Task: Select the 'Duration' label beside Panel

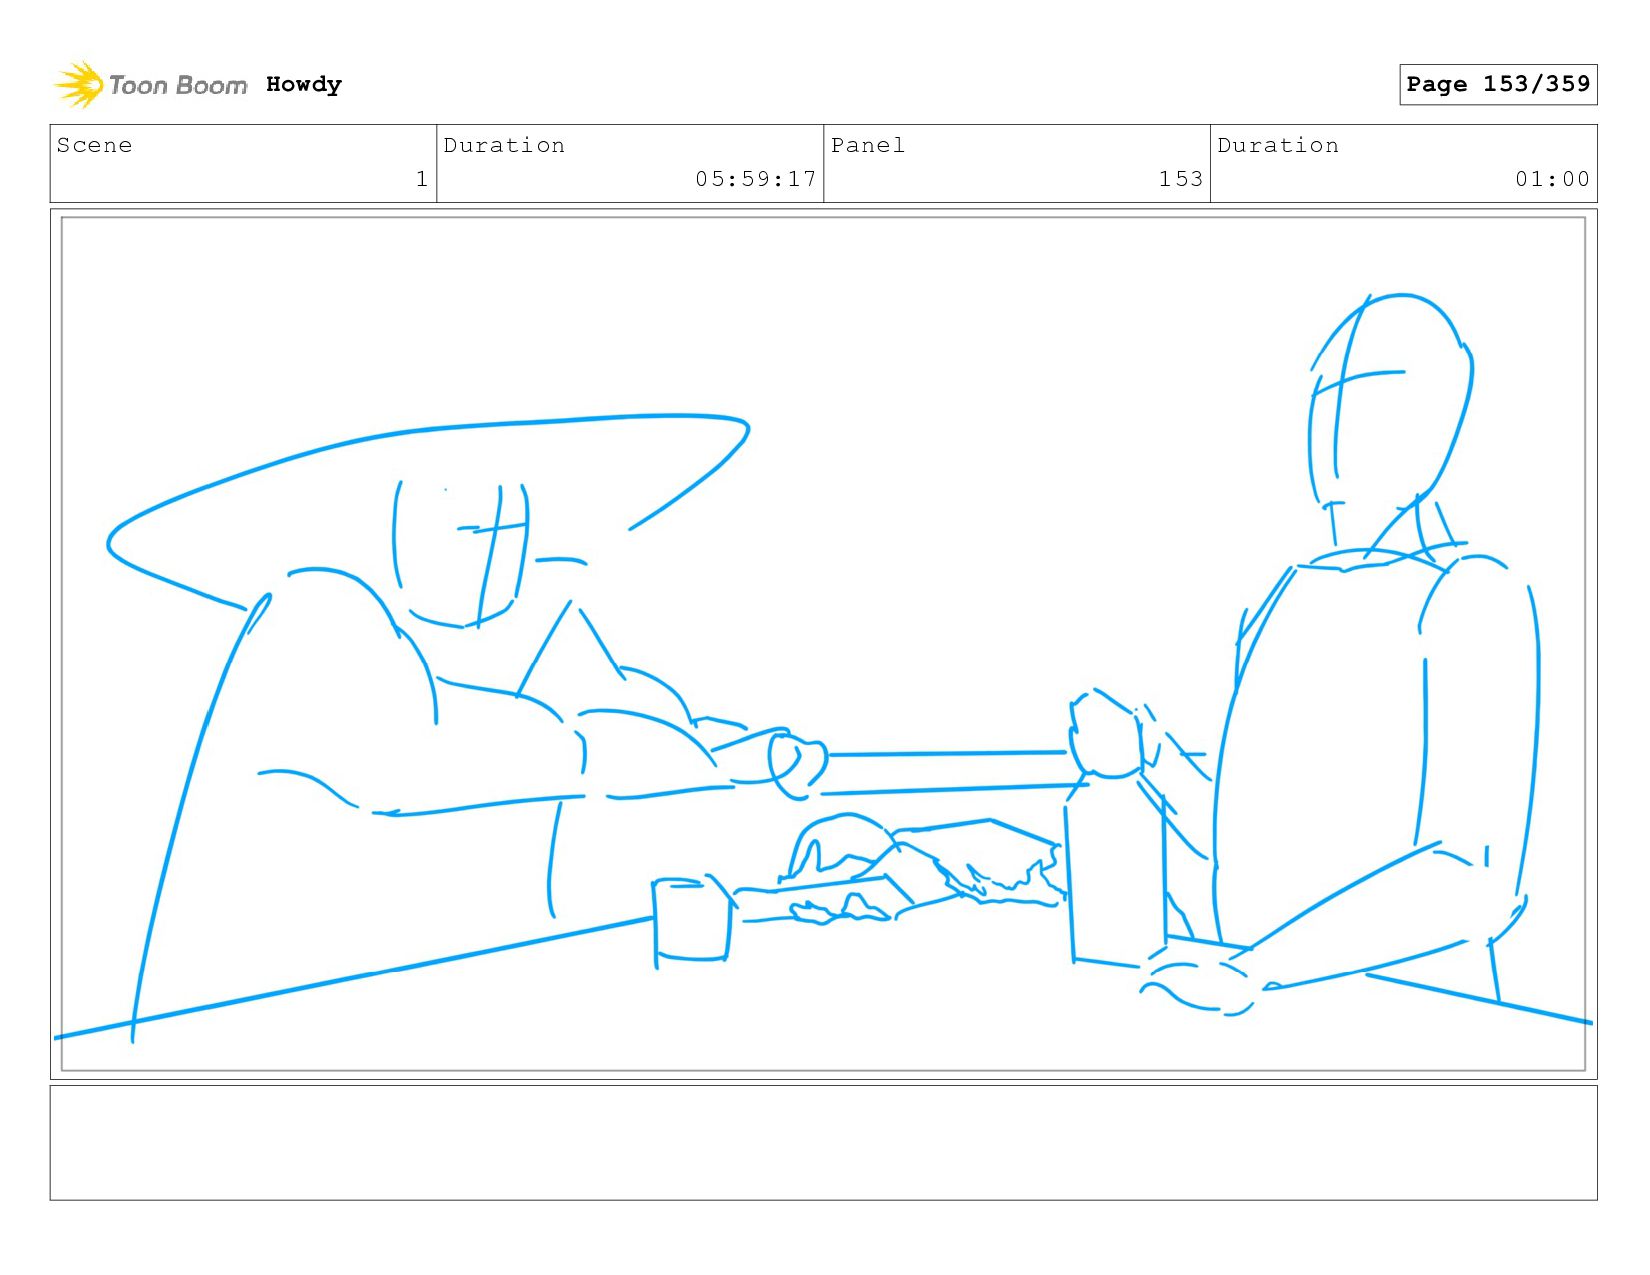Action: [1278, 145]
